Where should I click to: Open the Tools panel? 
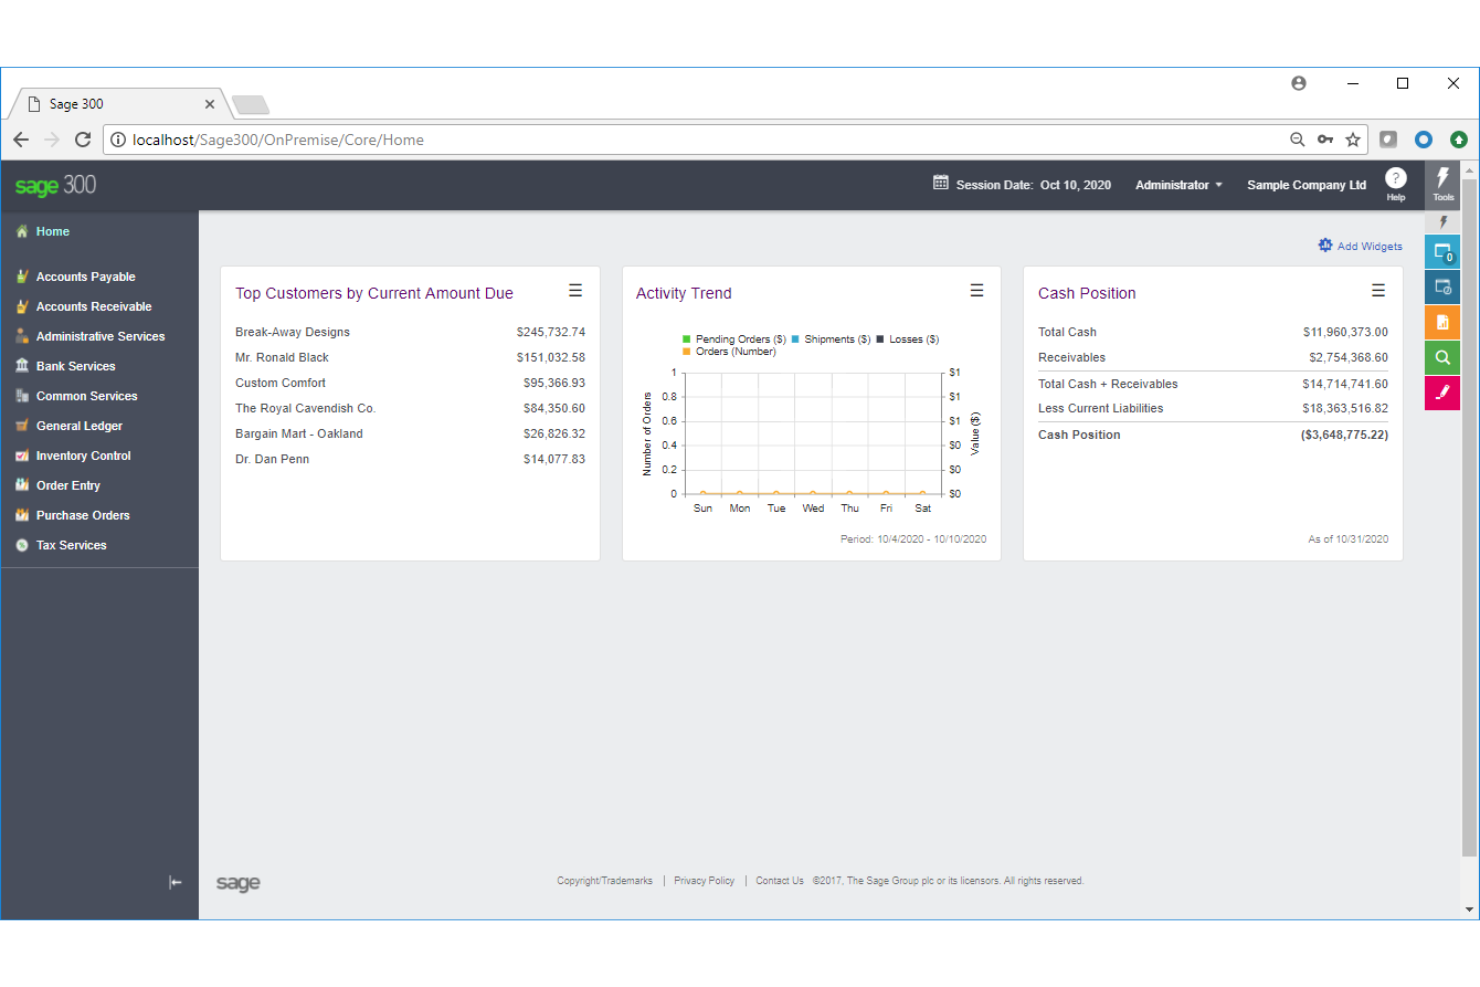pos(1443,185)
